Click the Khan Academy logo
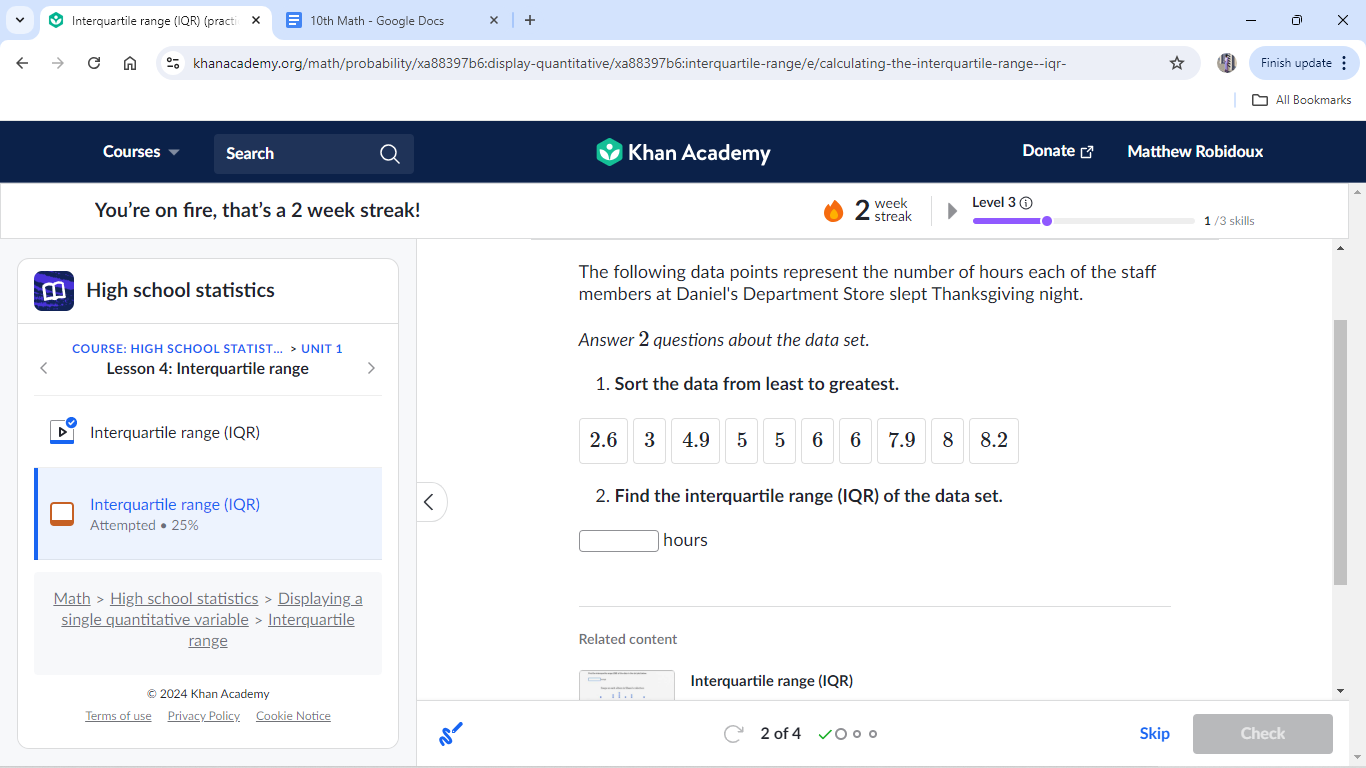This screenshot has width=1366, height=768. [683, 152]
